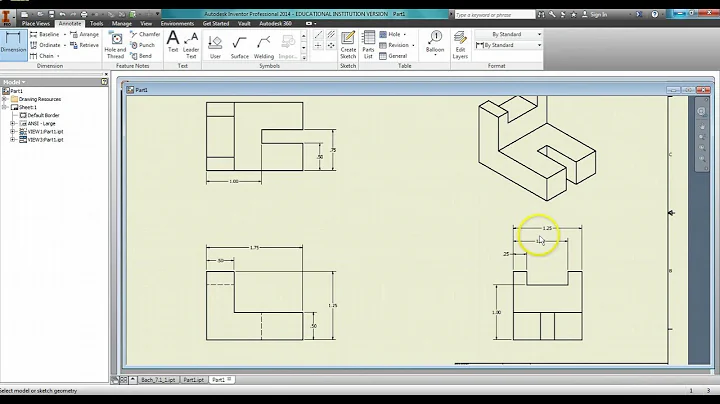Click the Centerline Bisector hatch icon
720x404 pixels.
pyautogui.click(x=331, y=34)
